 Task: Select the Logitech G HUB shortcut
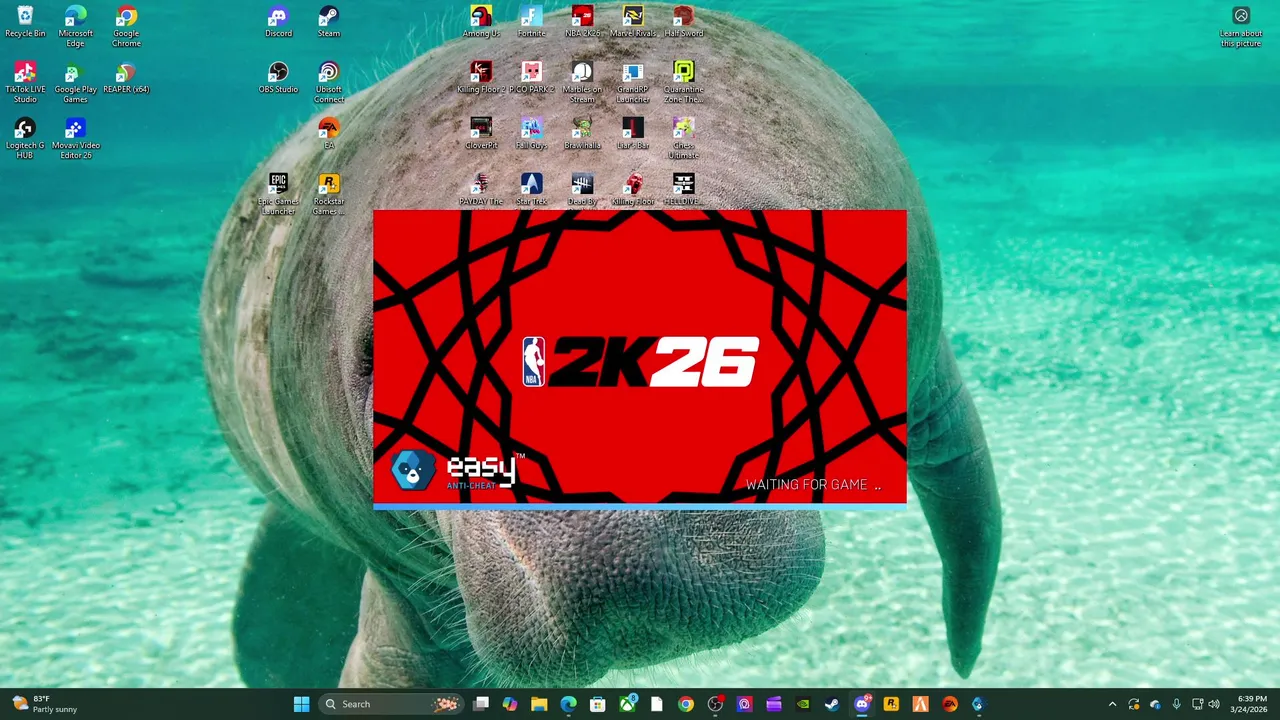25,138
